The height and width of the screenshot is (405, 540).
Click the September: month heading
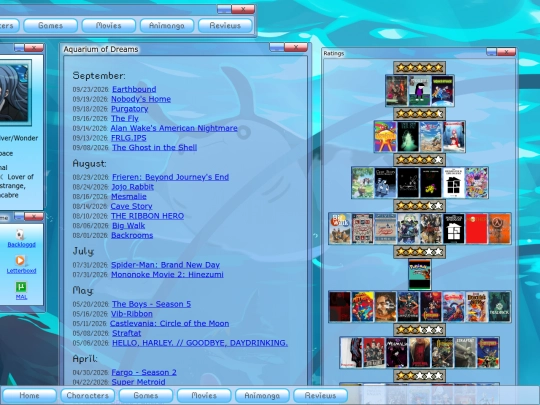click(x=99, y=76)
